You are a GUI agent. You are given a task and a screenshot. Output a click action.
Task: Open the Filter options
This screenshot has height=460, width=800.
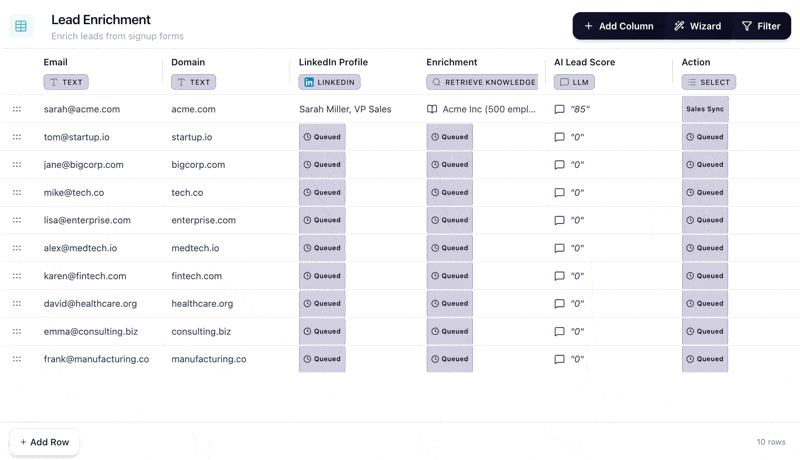(x=760, y=26)
